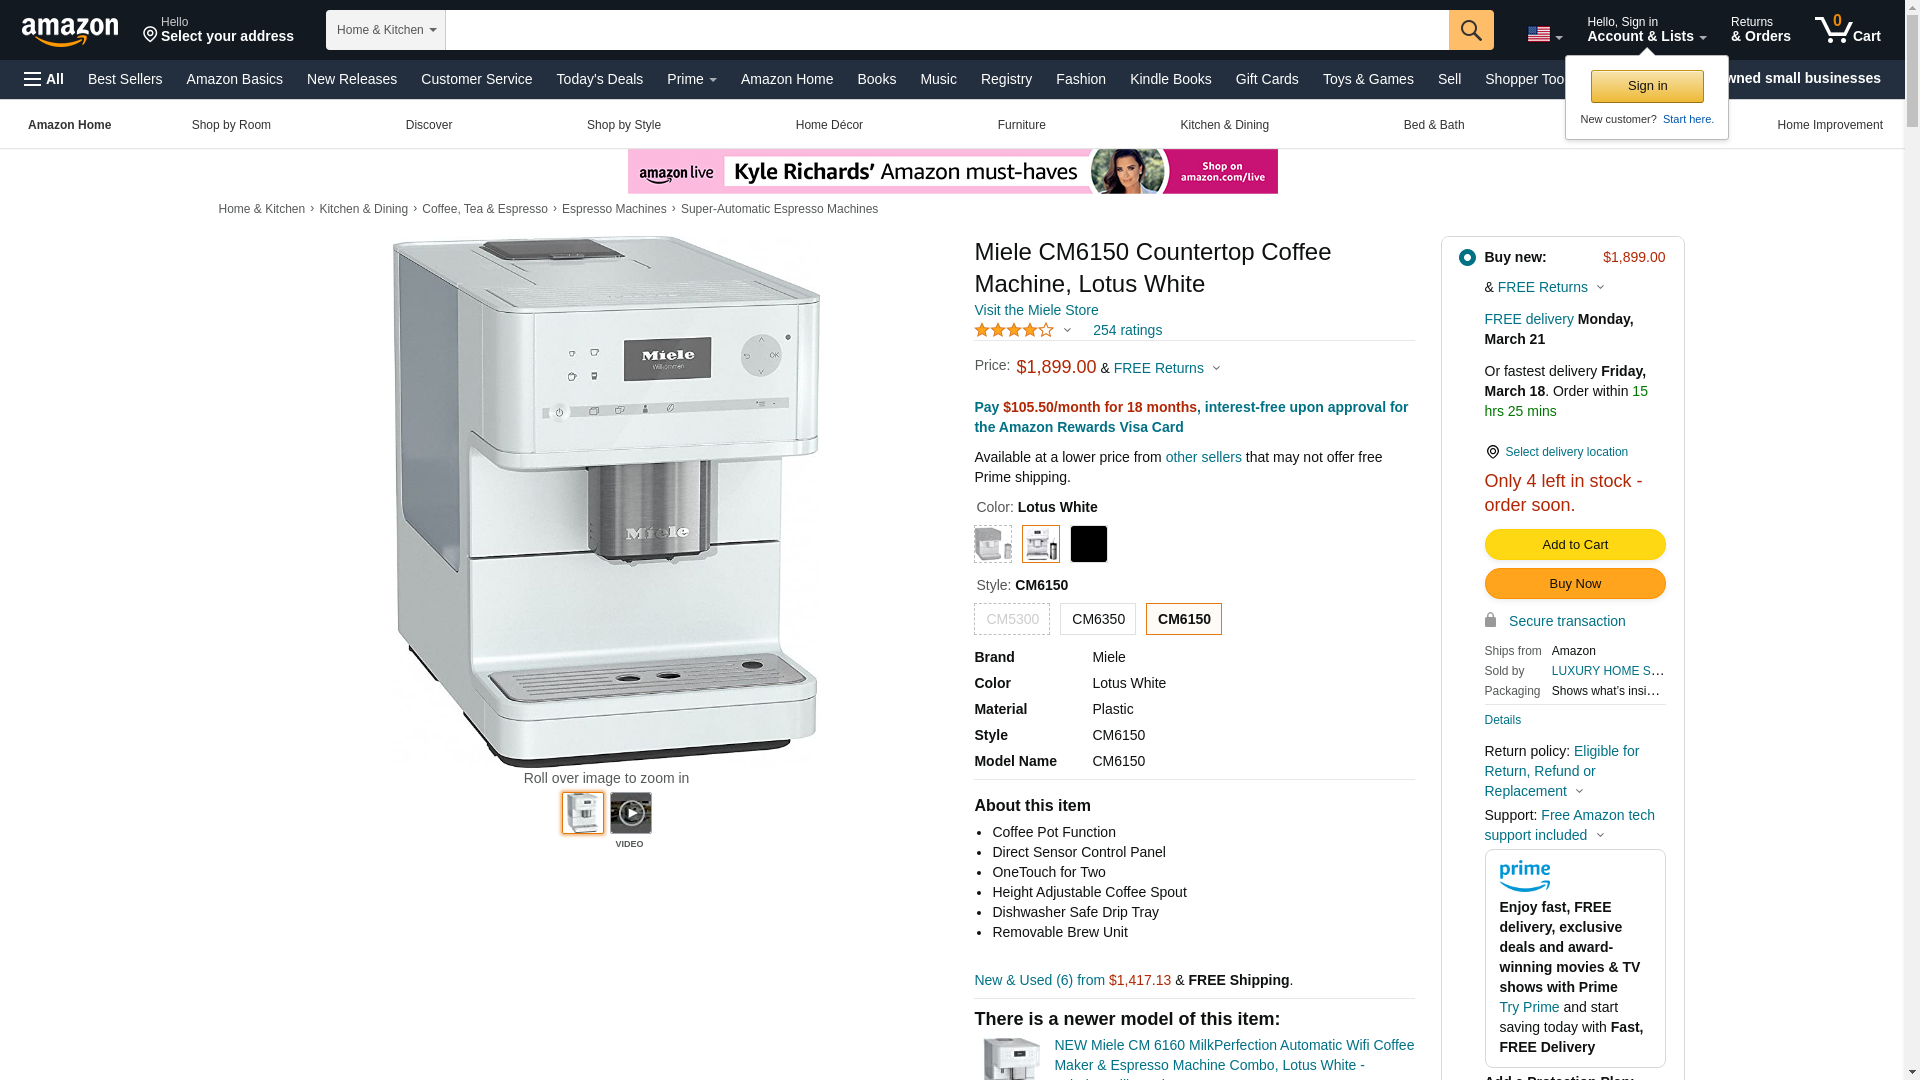Open the All hamburger menu
1920x1080 pixels.
(44, 79)
